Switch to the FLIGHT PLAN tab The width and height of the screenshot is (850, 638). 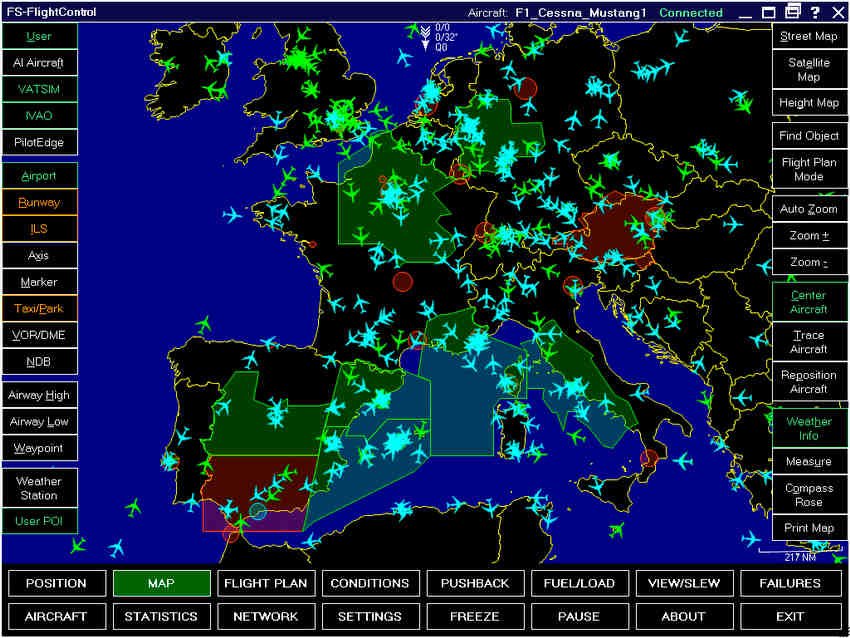(266, 583)
